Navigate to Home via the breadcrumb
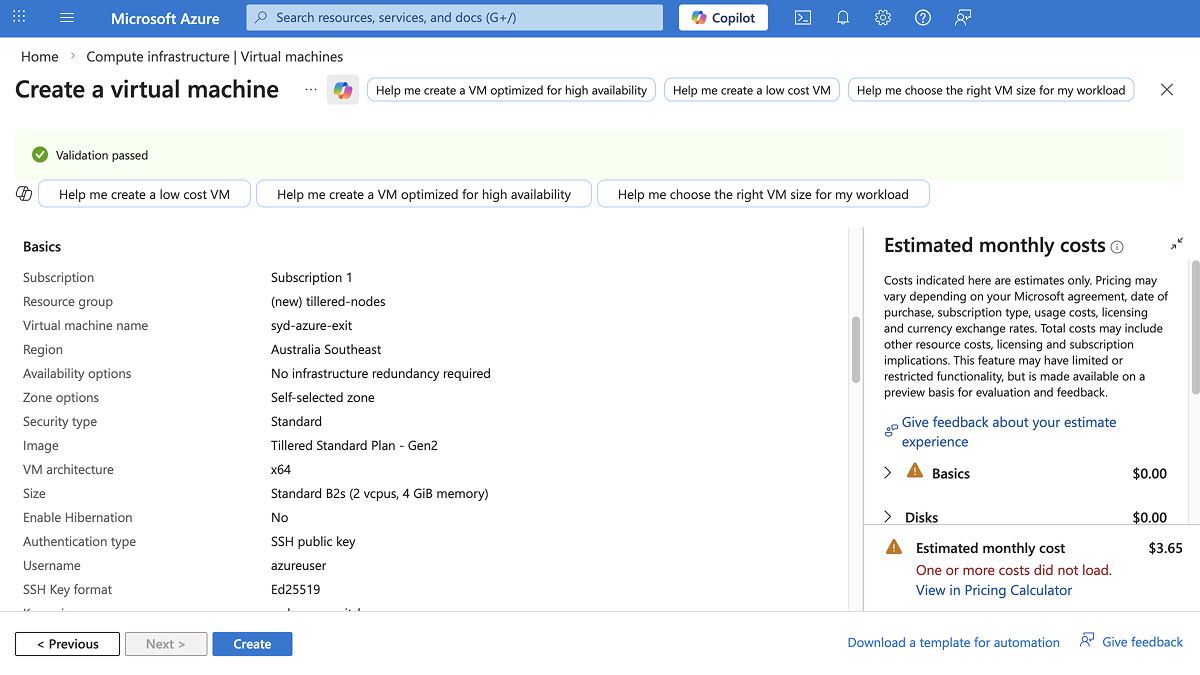This screenshot has width=1200, height=675. [x=39, y=56]
